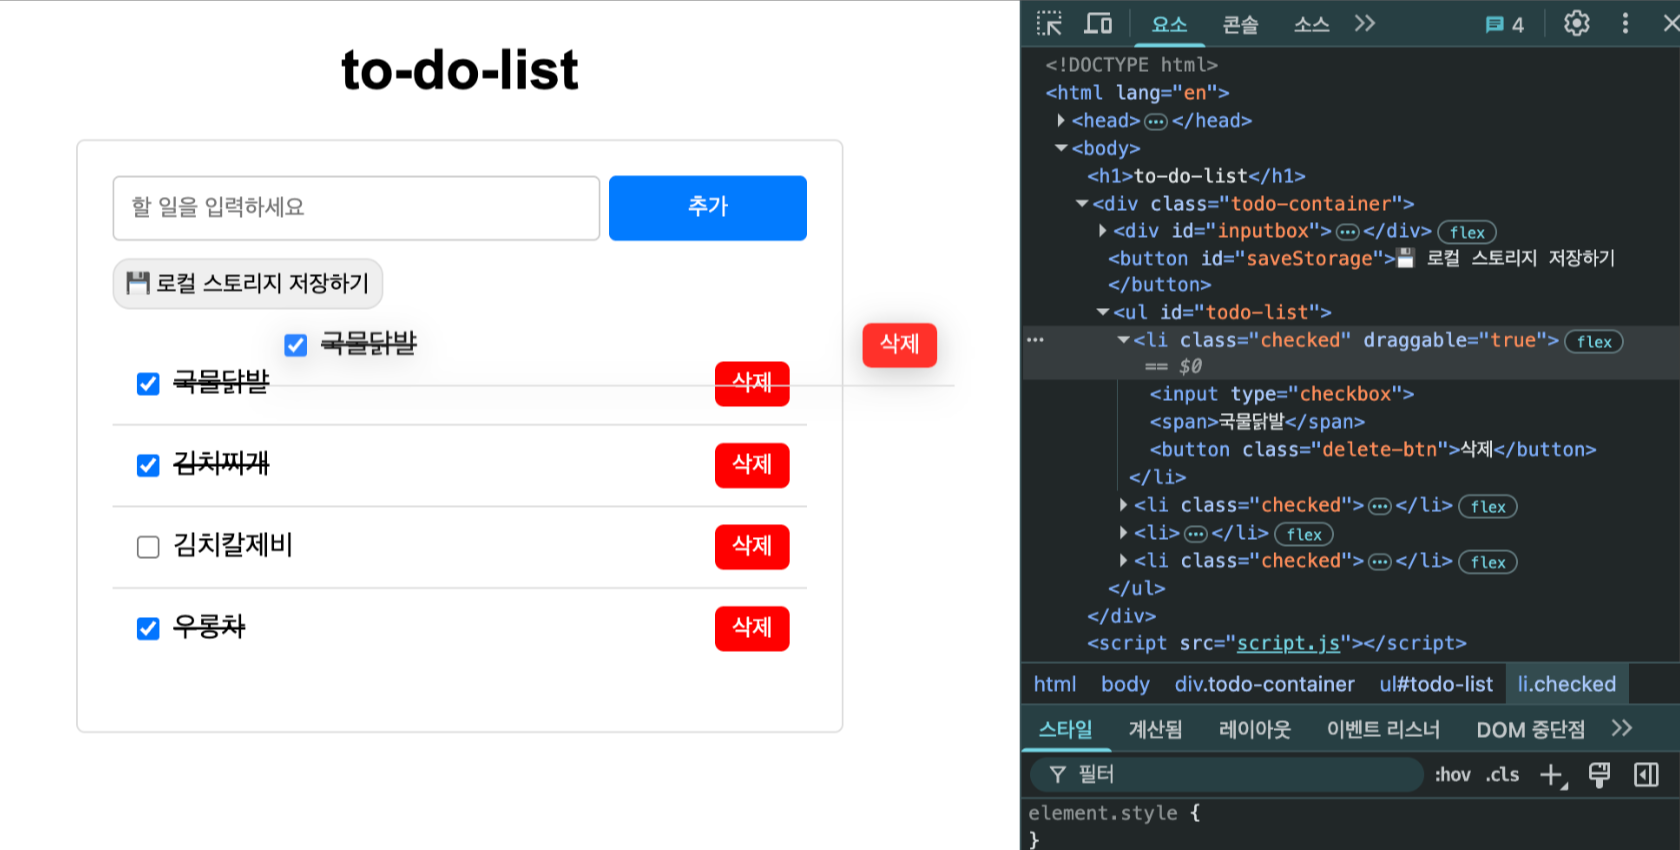
Task: Click the todo input field 할 일을 입력하세요
Action: pyautogui.click(x=356, y=208)
